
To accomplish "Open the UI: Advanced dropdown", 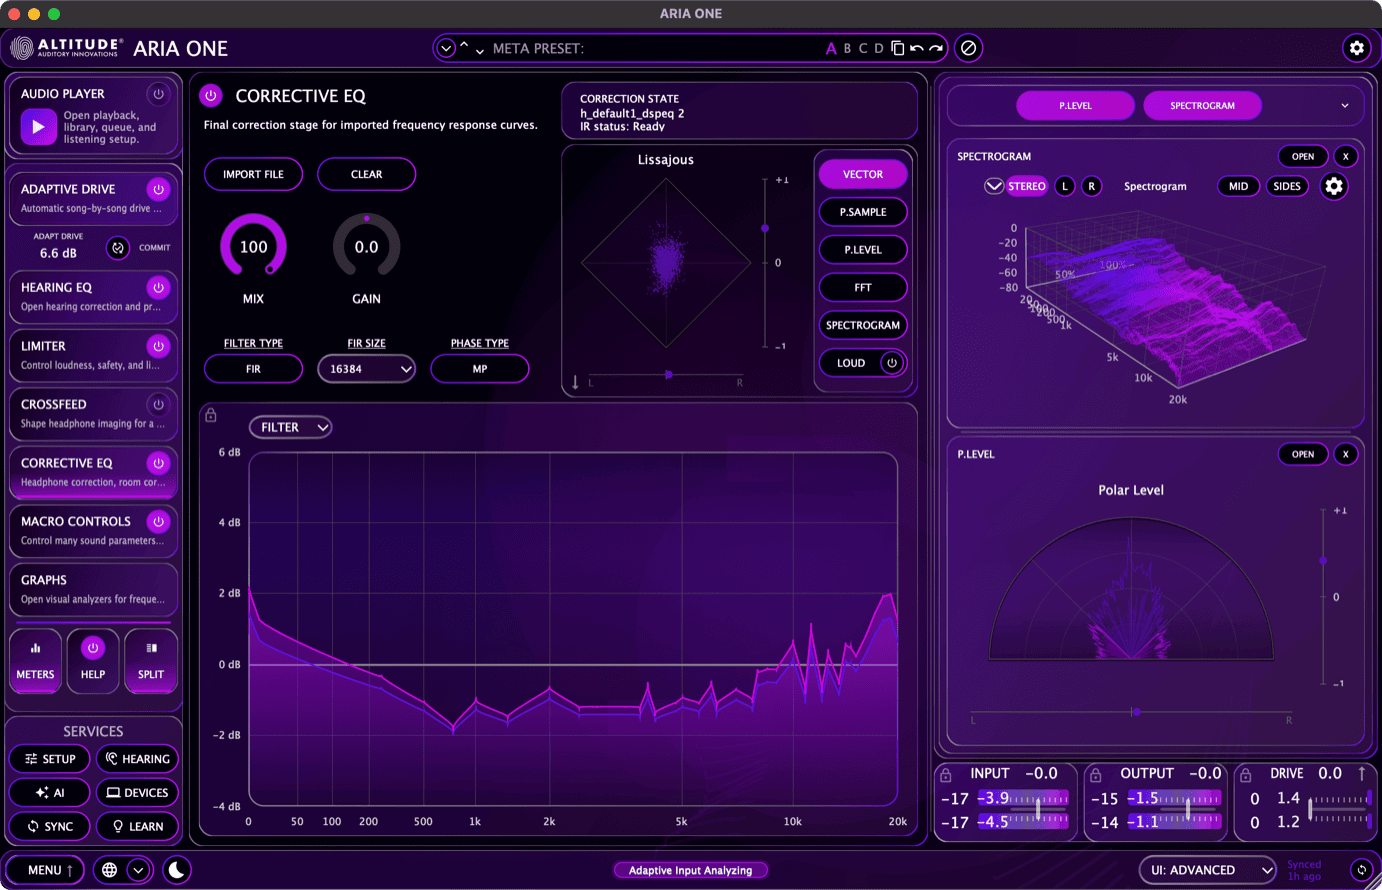I will pyautogui.click(x=1208, y=870).
